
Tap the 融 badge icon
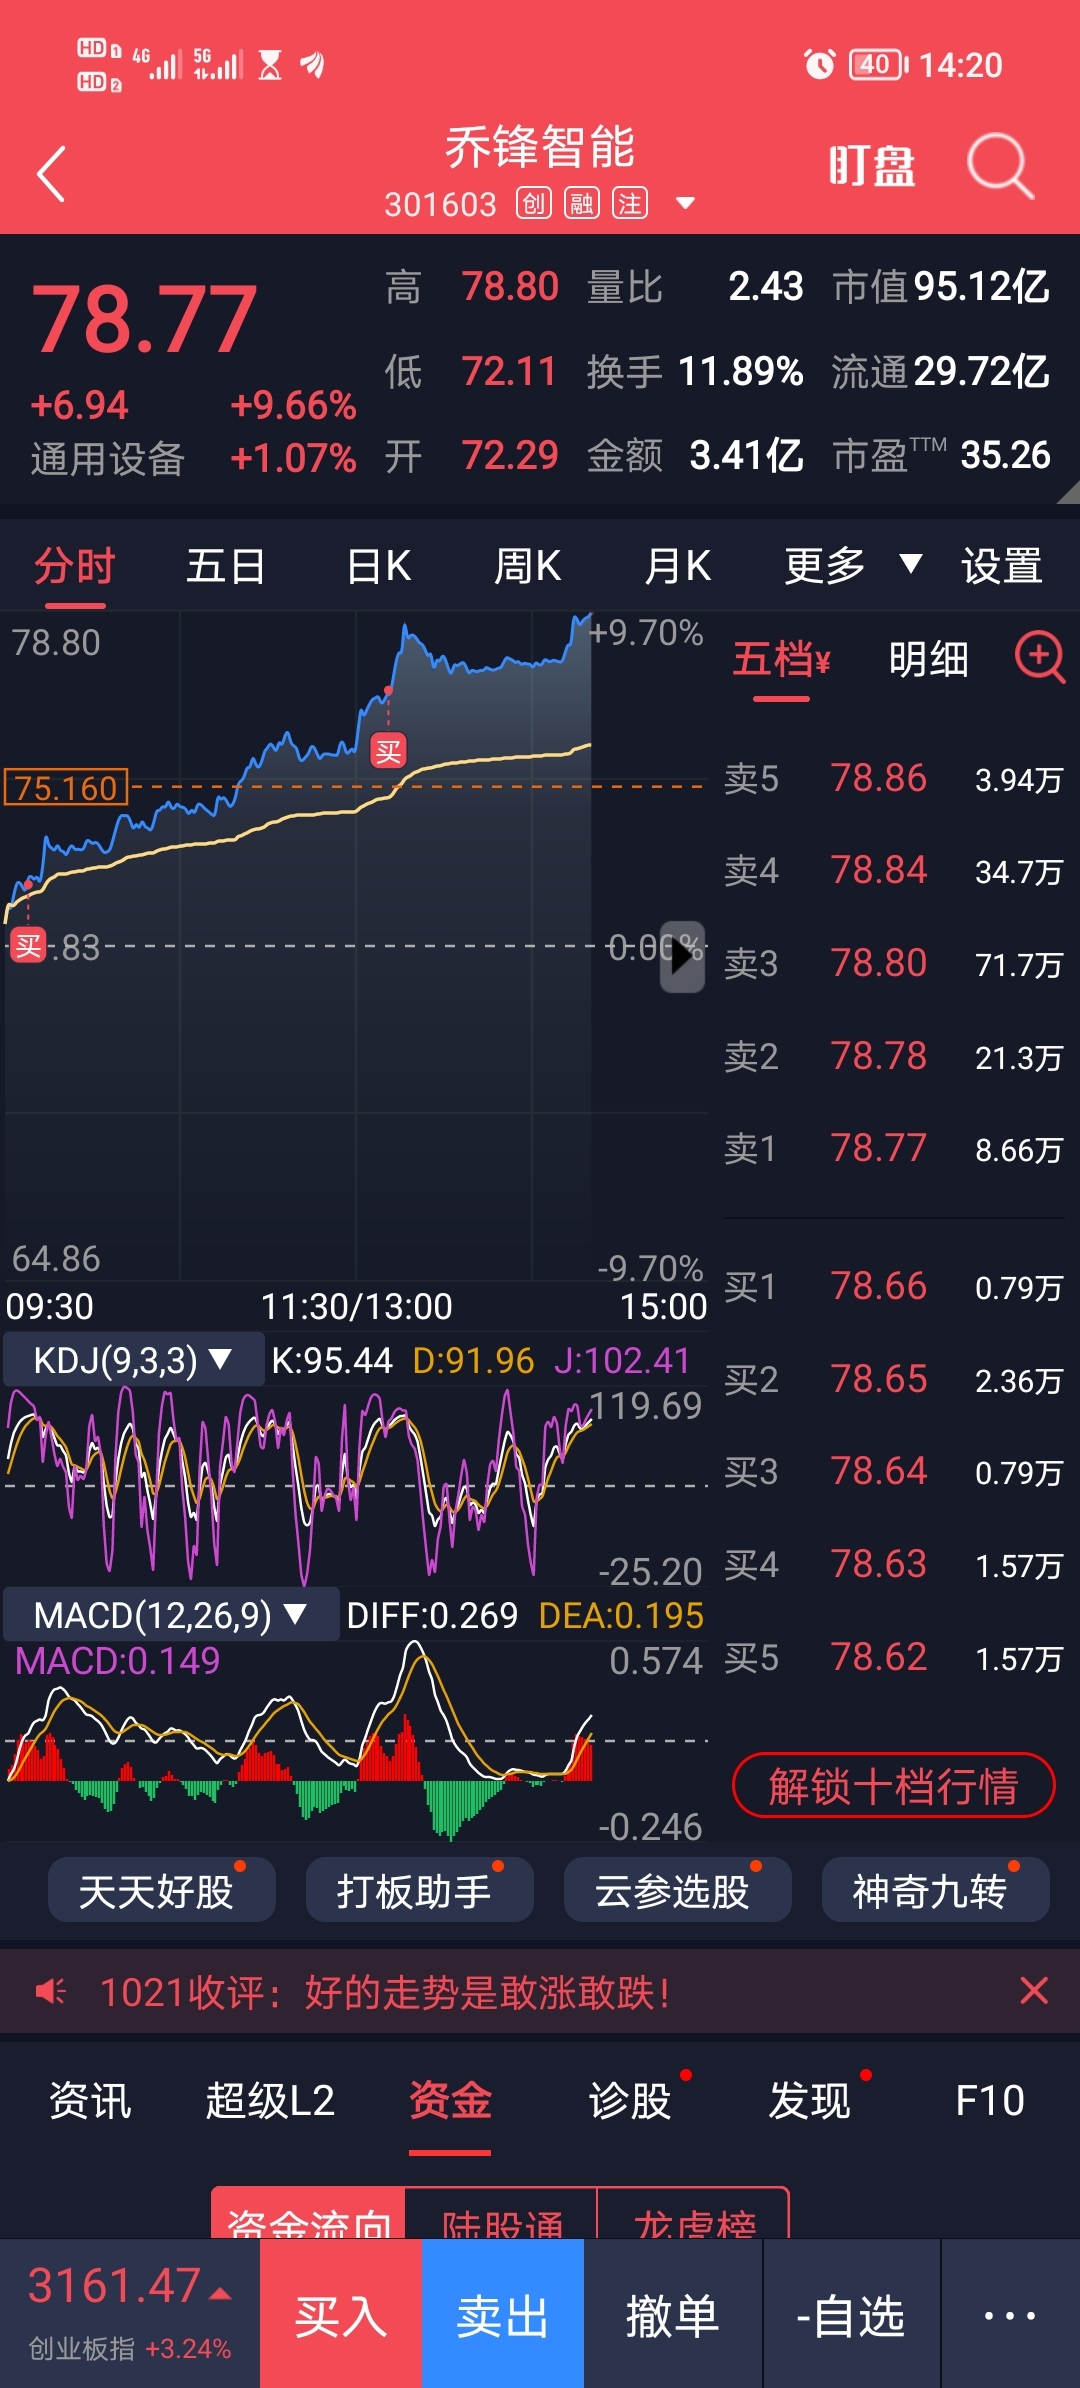(x=582, y=204)
